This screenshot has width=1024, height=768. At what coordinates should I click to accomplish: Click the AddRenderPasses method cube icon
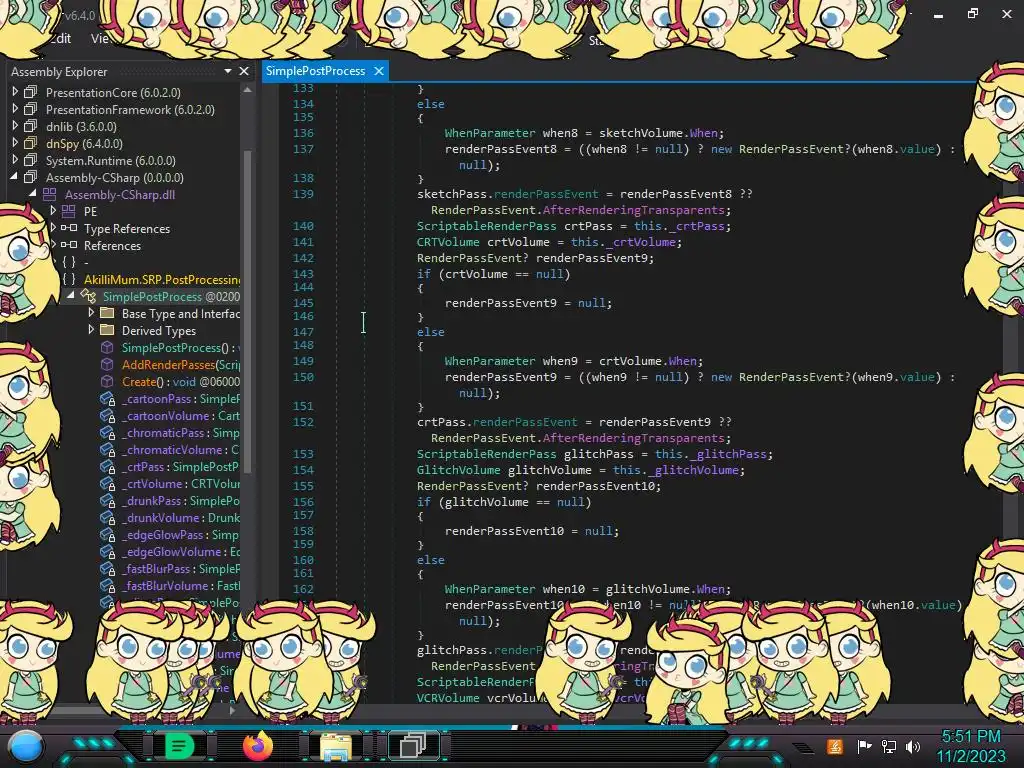pyautogui.click(x=107, y=364)
